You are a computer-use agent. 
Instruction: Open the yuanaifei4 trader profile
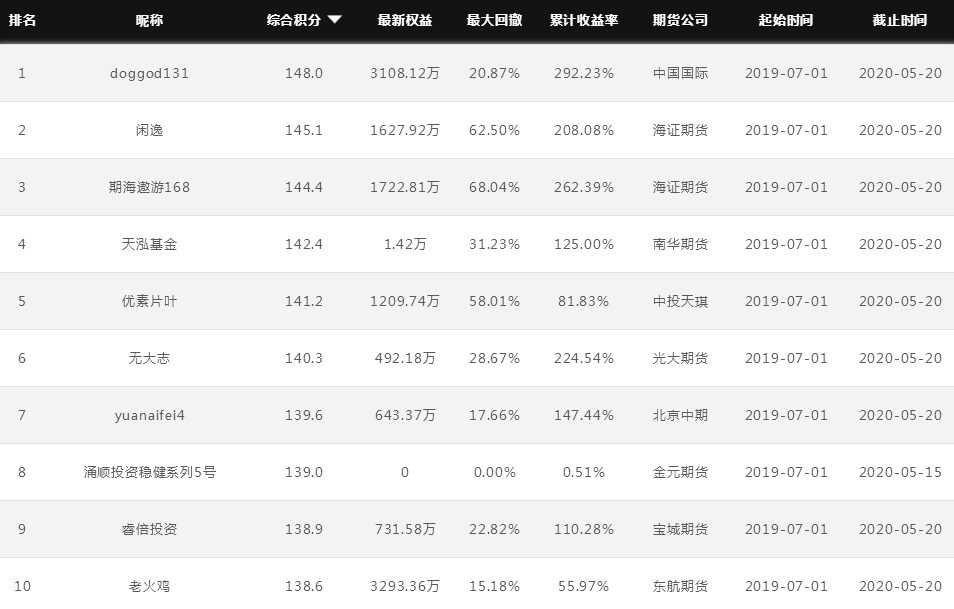[150, 415]
